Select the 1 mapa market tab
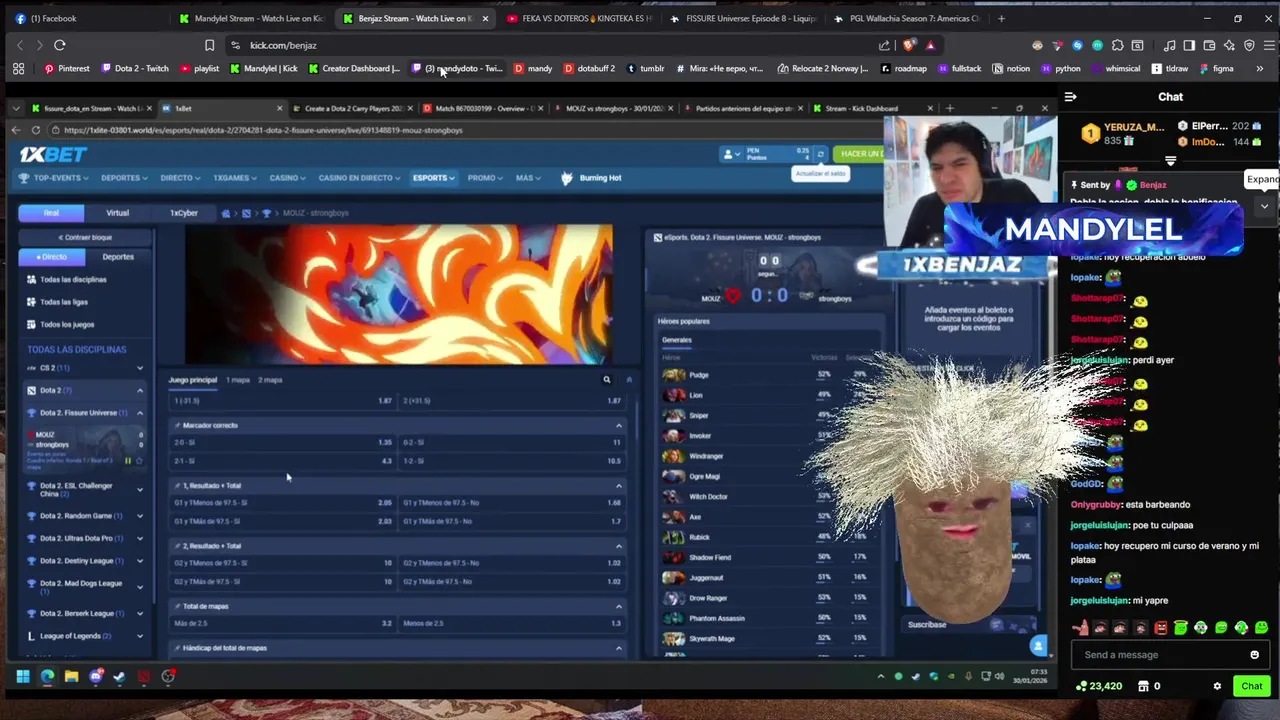Viewport: 1280px width, 720px height. [x=238, y=380]
